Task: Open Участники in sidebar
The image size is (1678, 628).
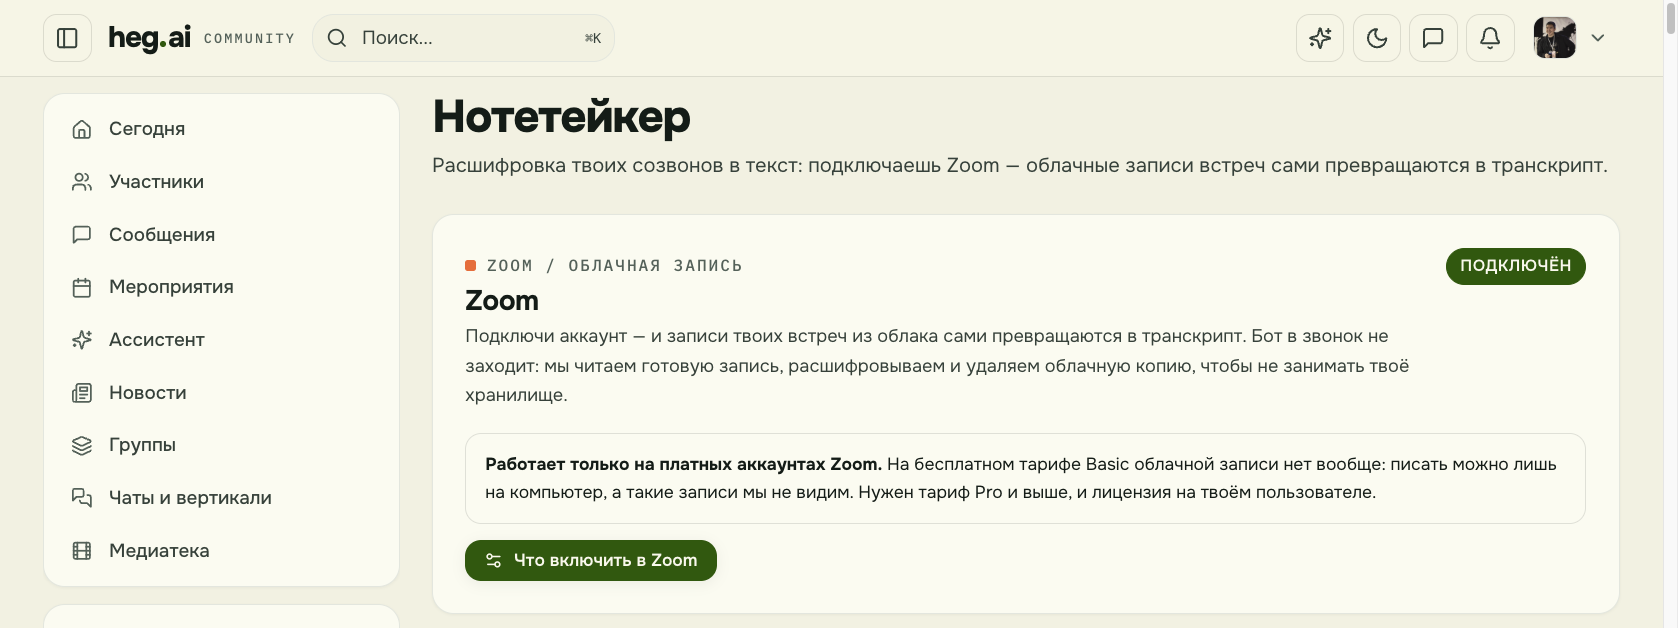Action: point(222,182)
